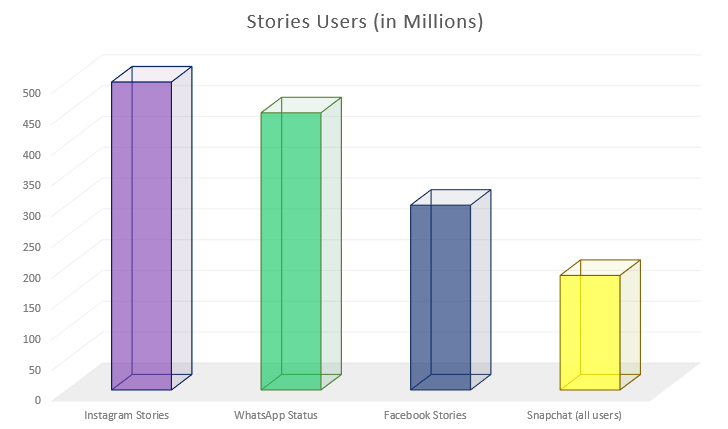Select the 150 vertical axis label
Screen dimensions: 728x429
tap(32, 307)
